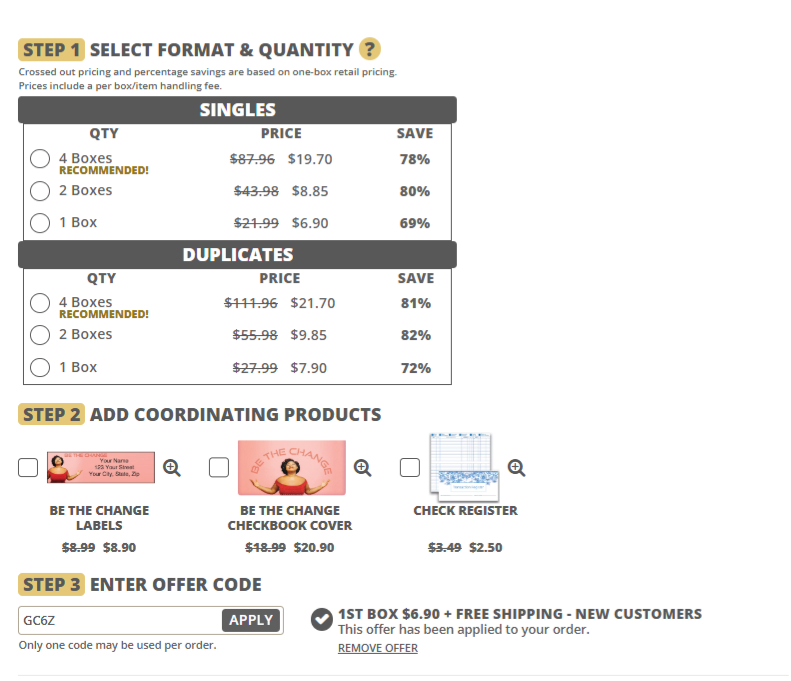Click the check register thumbnail image
Screen dimensions: 791x681
[463, 467]
